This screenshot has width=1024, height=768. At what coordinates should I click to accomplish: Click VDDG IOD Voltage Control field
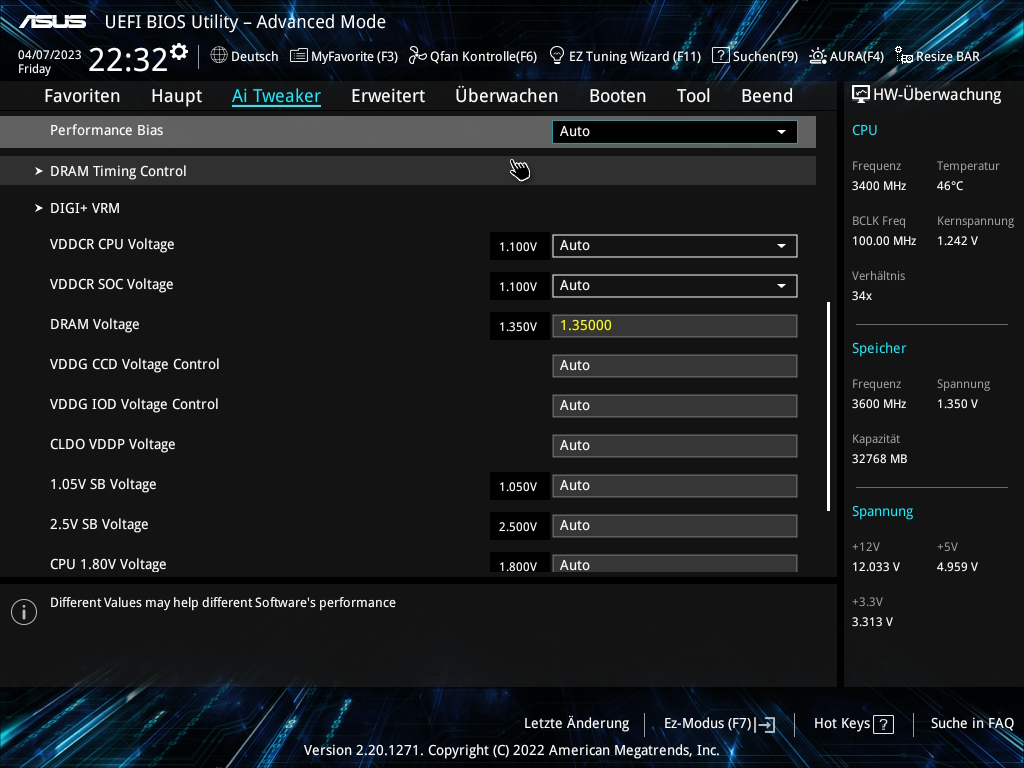pos(675,406)
